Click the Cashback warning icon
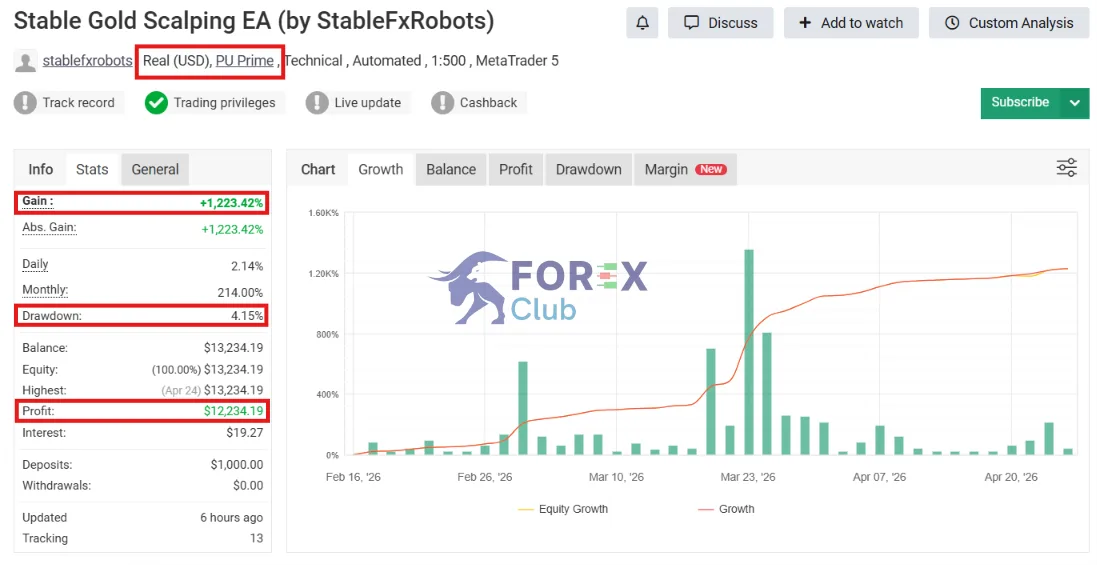 click(442, 103)
